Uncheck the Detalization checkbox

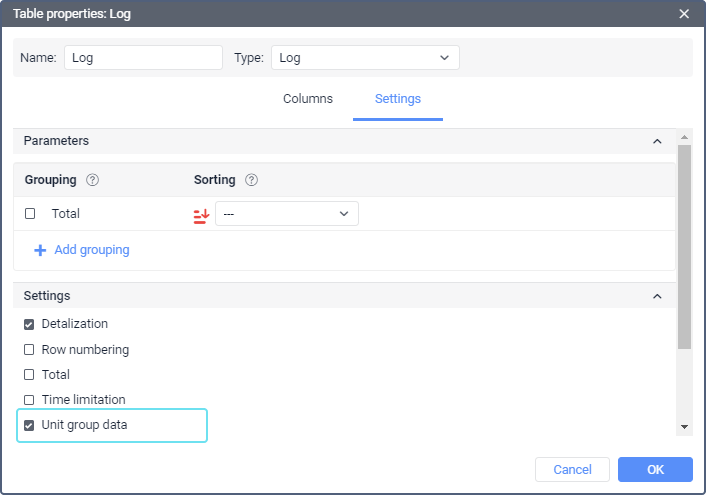click(x=29, y=324)
